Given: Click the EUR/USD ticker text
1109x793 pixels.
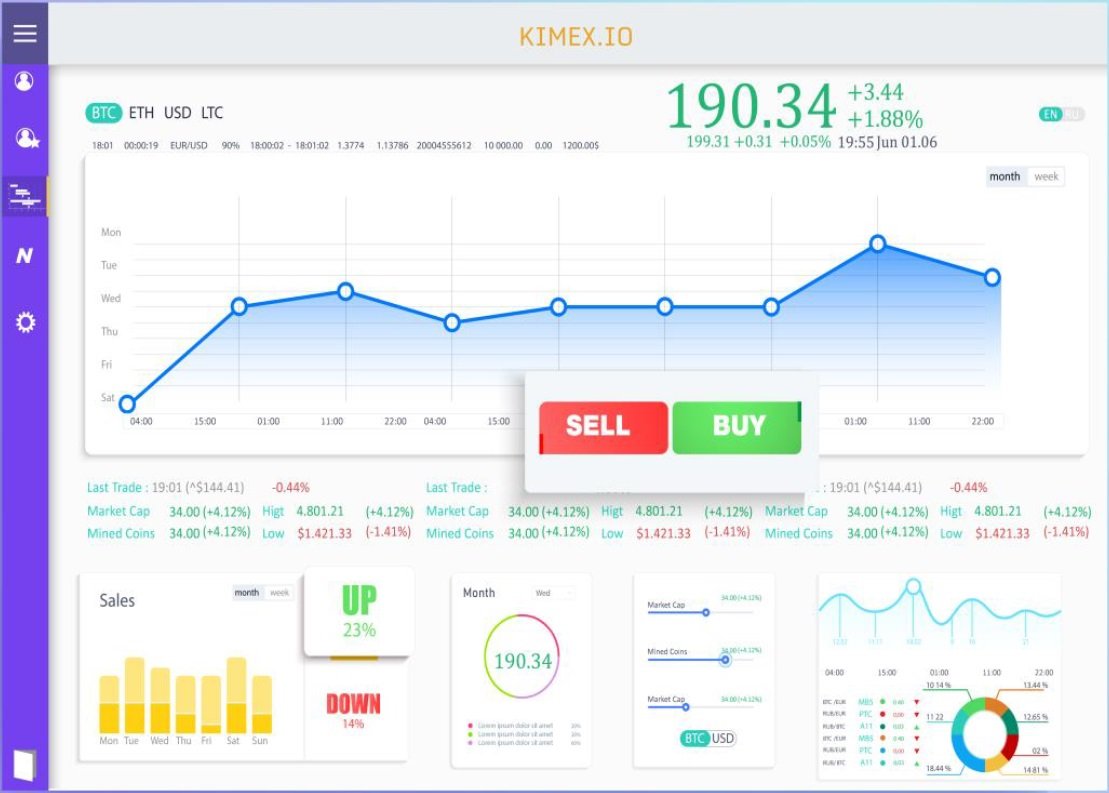Looking at the screenshot, I should point(188,146).
